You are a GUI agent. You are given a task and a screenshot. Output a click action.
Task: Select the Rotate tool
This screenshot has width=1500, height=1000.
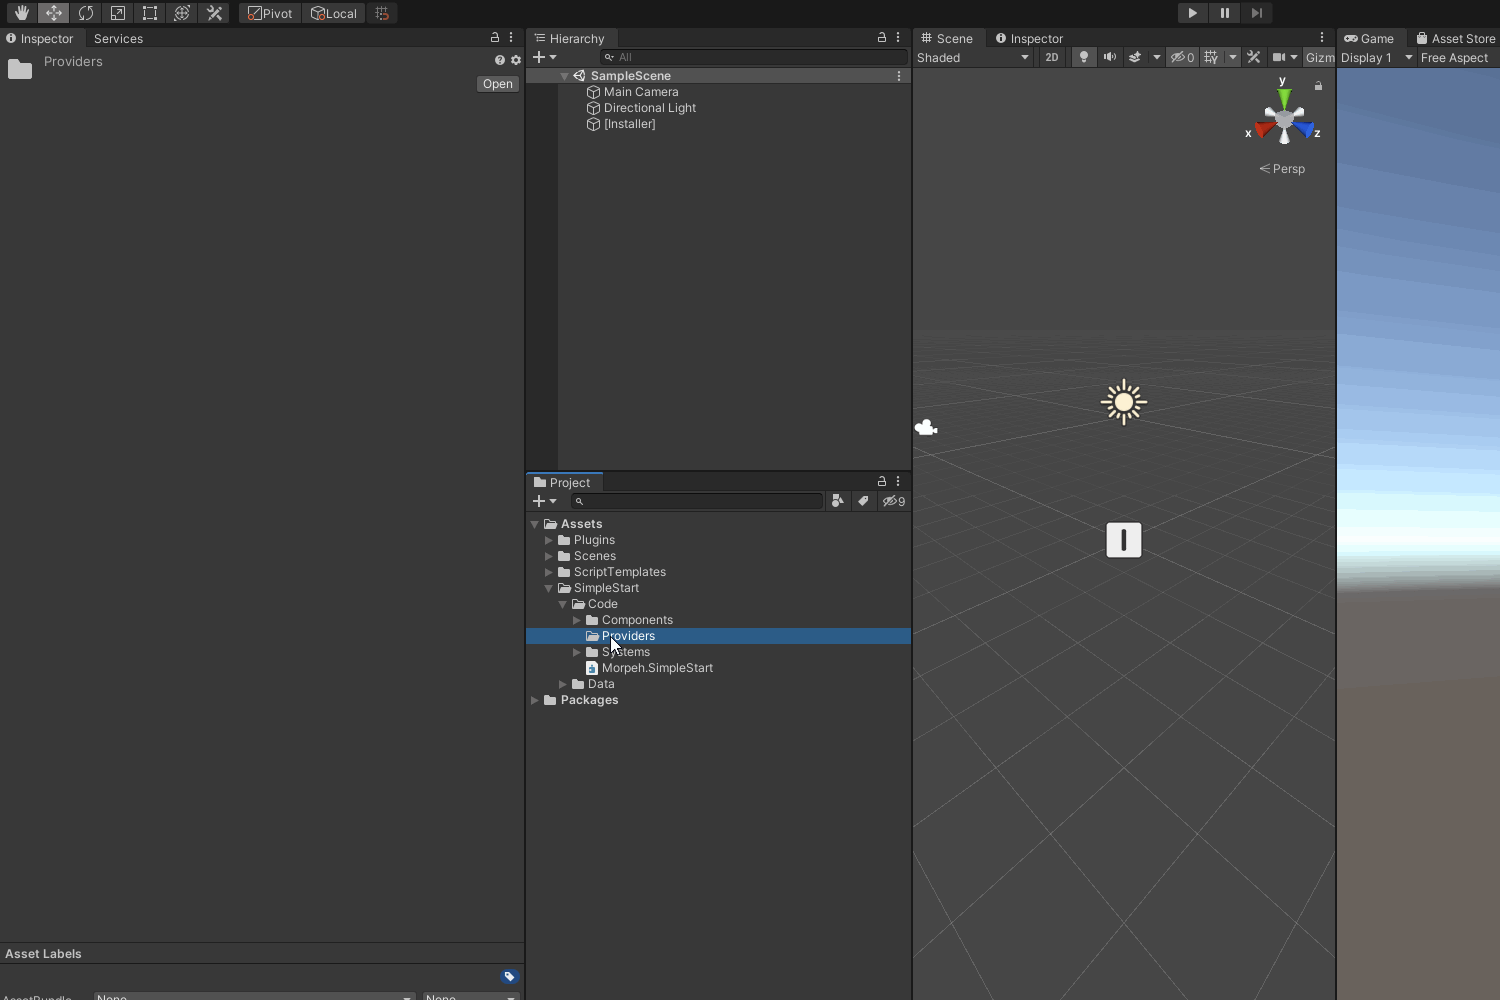pyautogui.click(x=86, y=13)
